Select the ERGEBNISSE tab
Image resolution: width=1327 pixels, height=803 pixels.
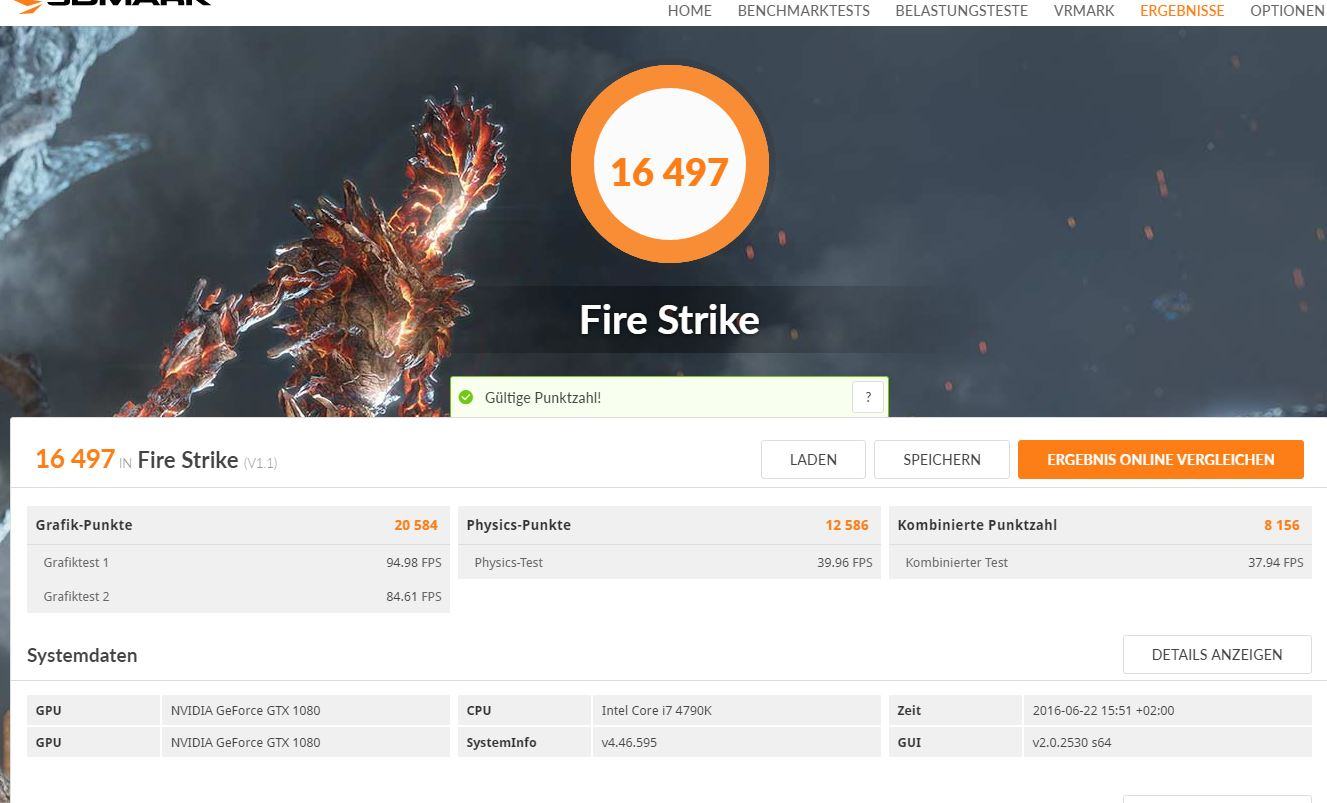[x=1182, y=11]
